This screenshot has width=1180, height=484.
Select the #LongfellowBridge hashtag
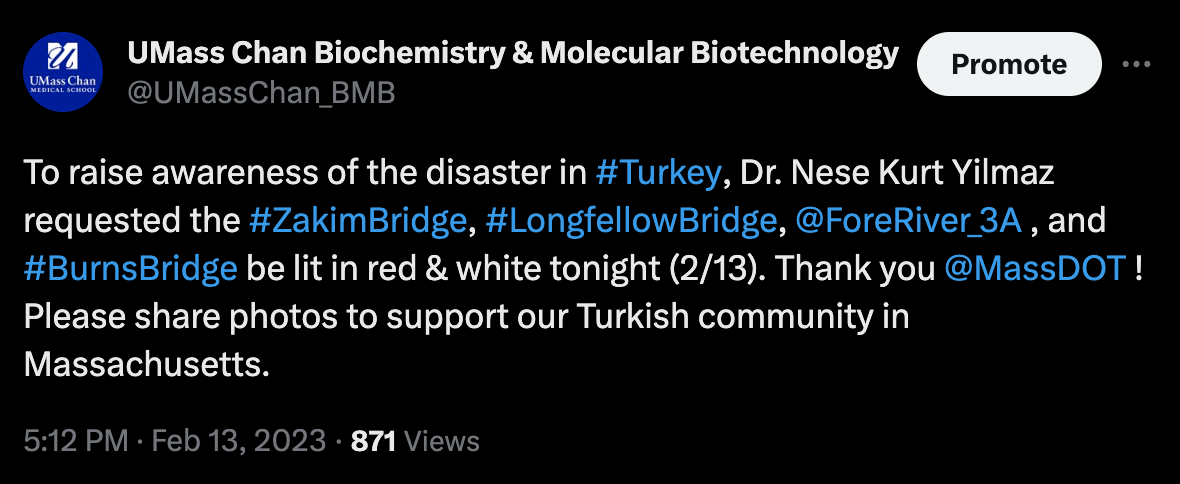click(630, 220)
